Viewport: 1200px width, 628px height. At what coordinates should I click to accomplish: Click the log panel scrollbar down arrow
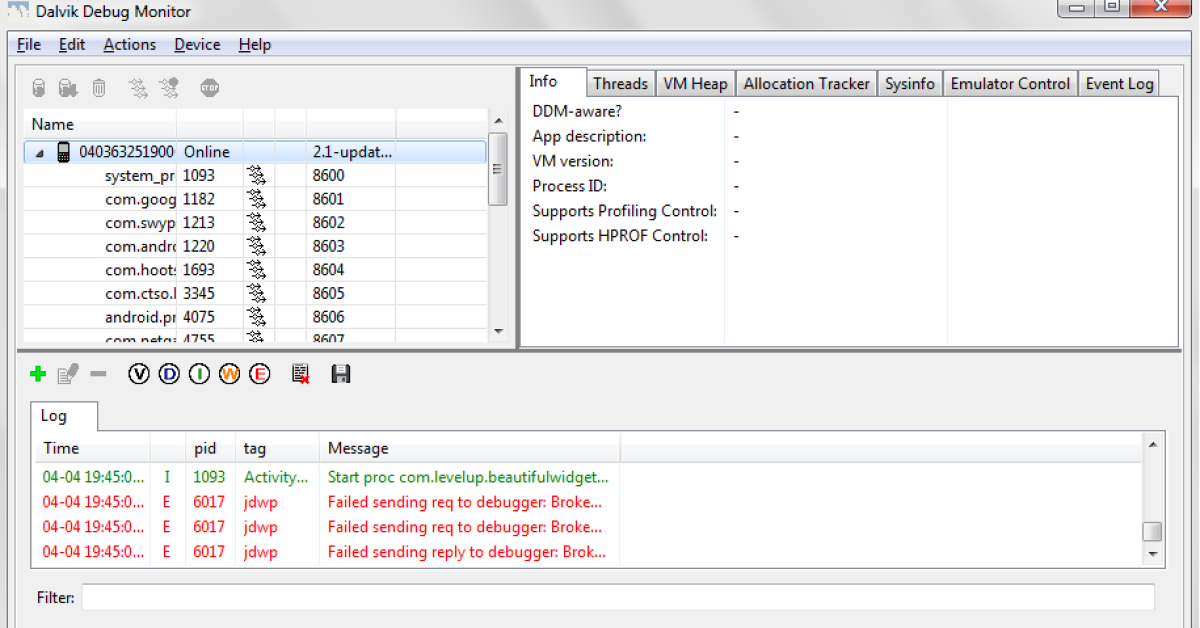[1152, 554]
